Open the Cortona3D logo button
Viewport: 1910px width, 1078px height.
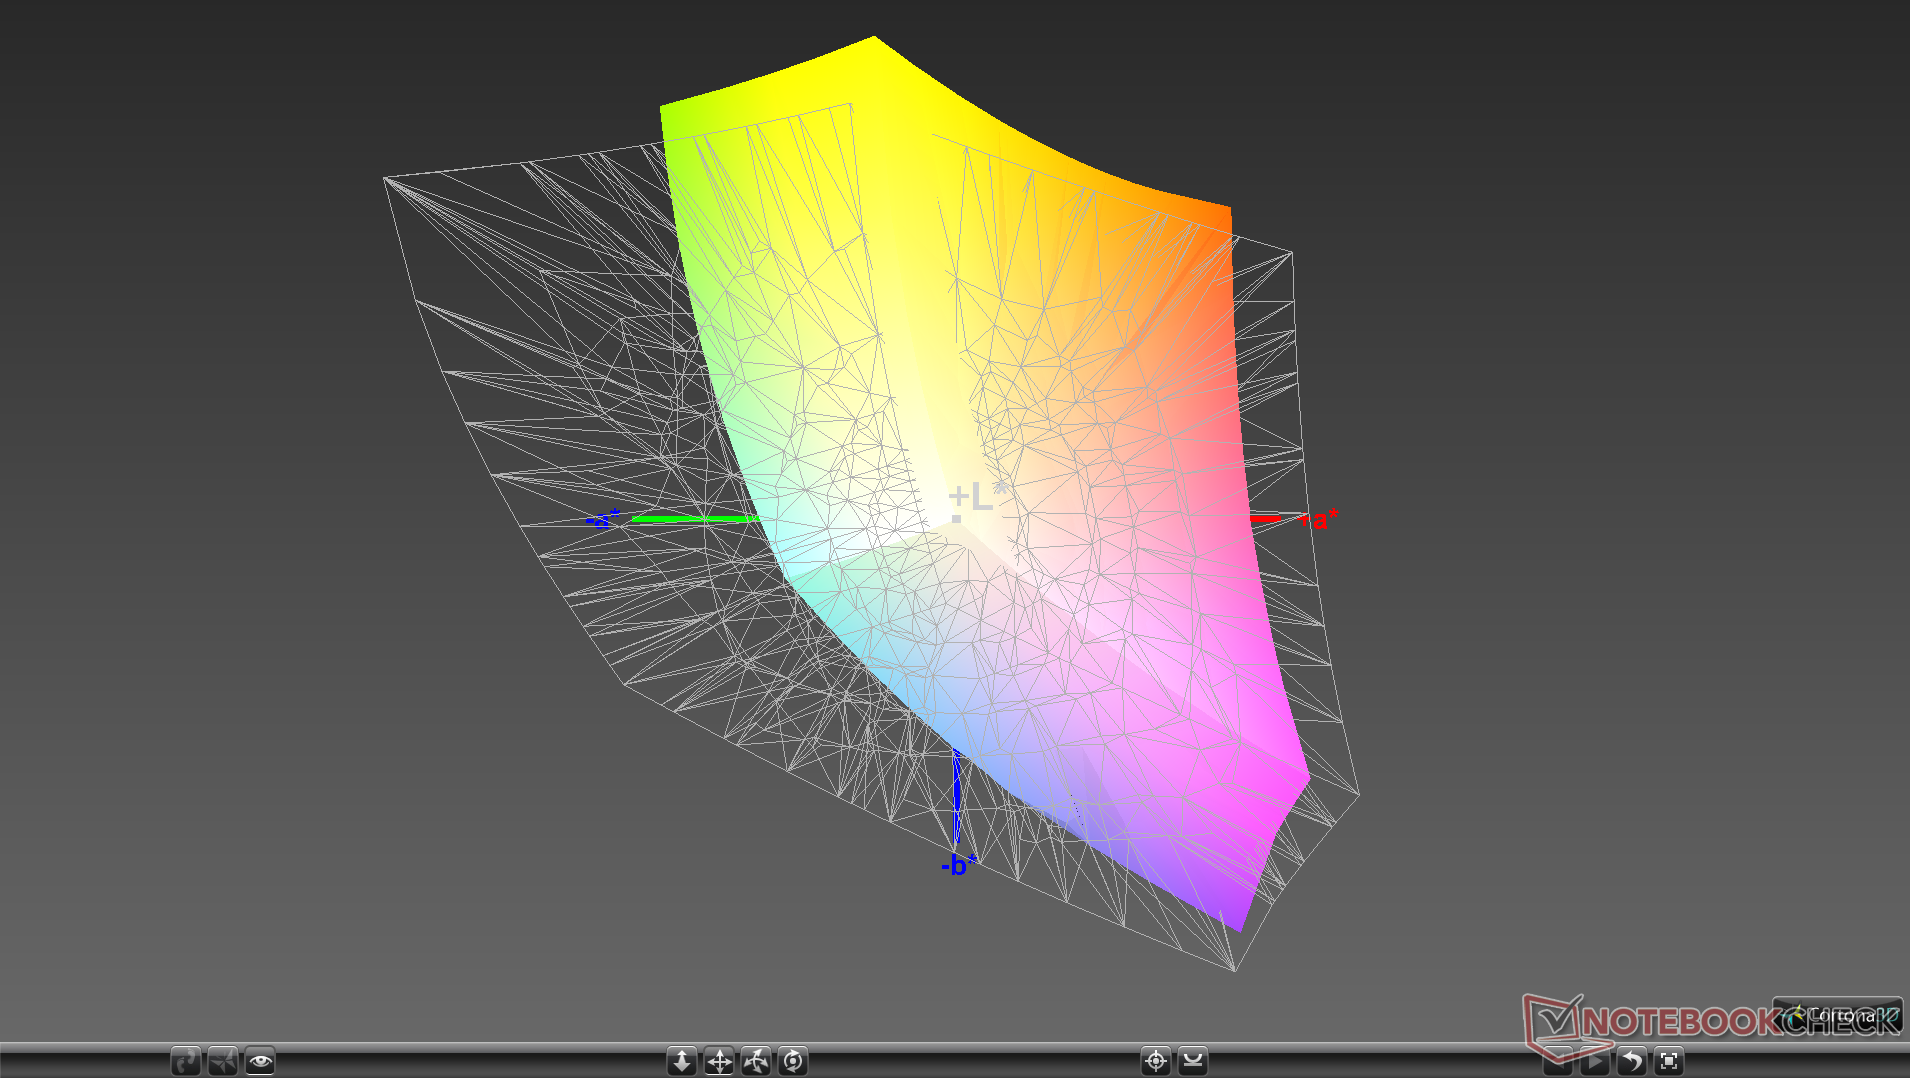pos(1838,1015)
